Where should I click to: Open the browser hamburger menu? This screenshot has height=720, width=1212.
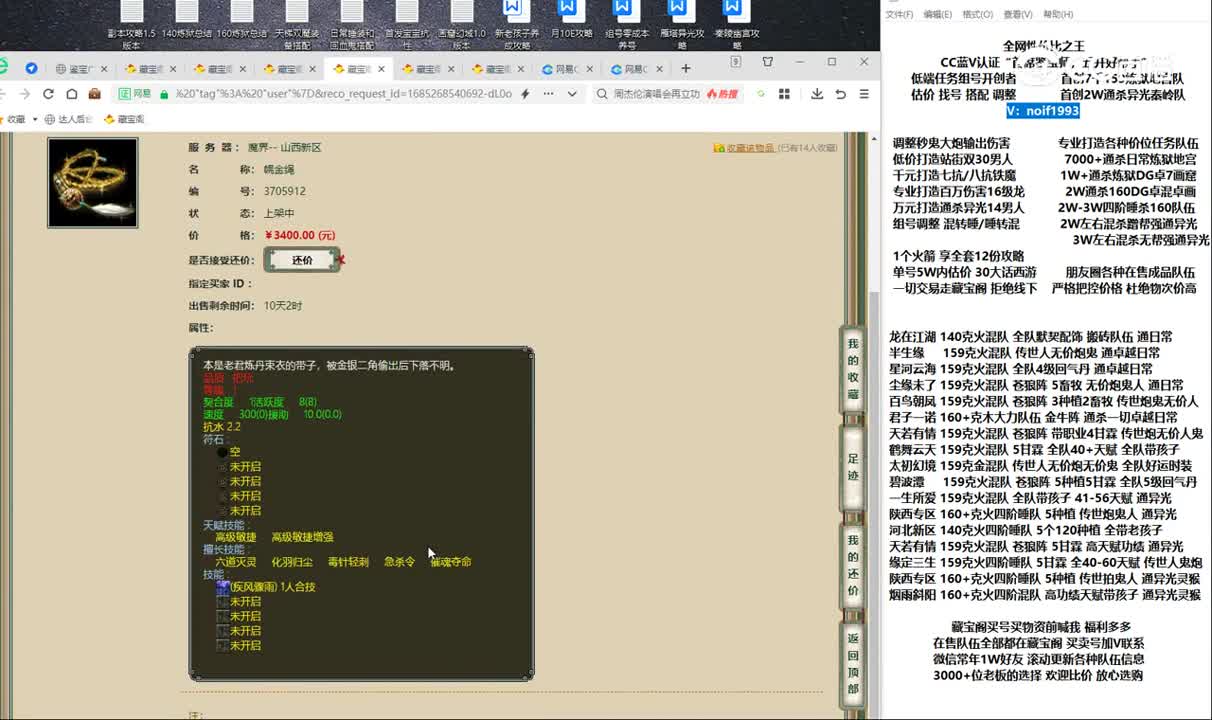[864, 94]
